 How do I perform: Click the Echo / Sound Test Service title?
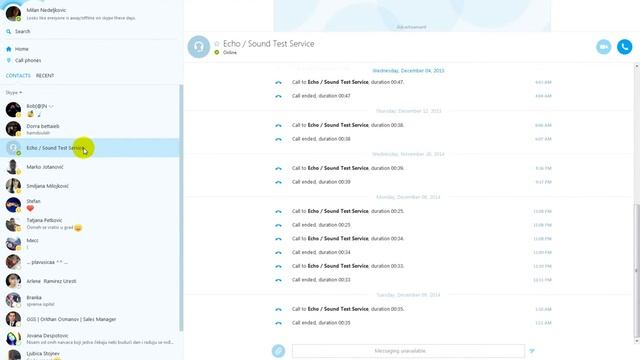coord(269,44)
